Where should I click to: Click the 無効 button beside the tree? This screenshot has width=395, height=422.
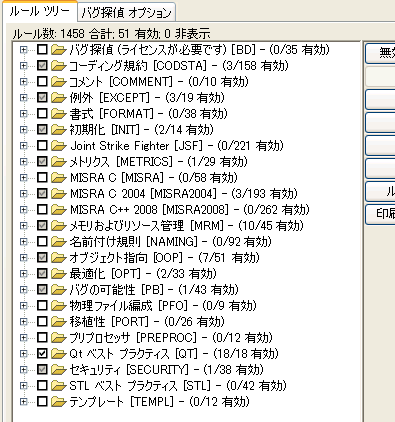click(380, 53)
